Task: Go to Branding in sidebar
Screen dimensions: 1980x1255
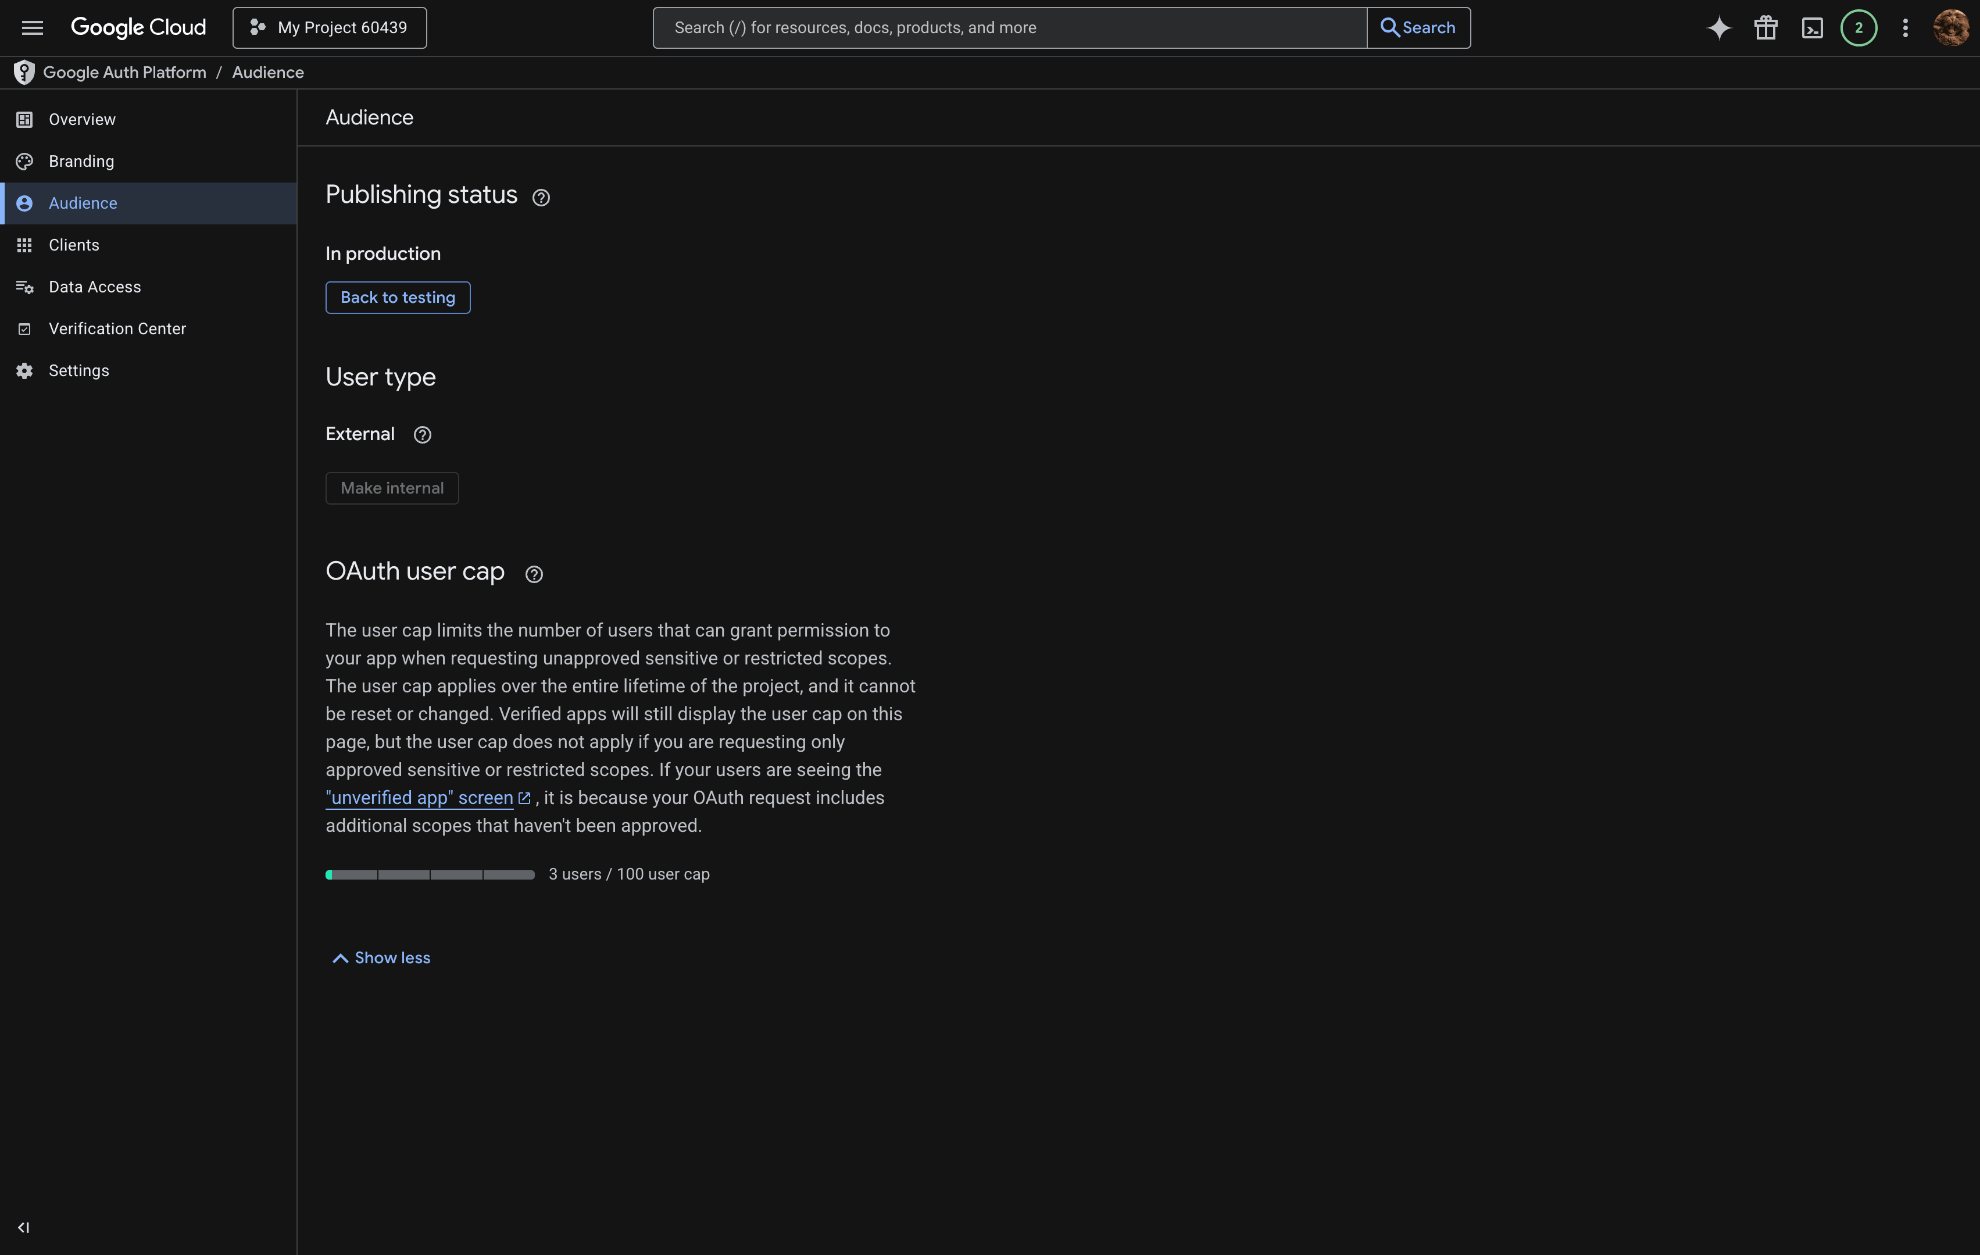Action: (x=81, y=161)
